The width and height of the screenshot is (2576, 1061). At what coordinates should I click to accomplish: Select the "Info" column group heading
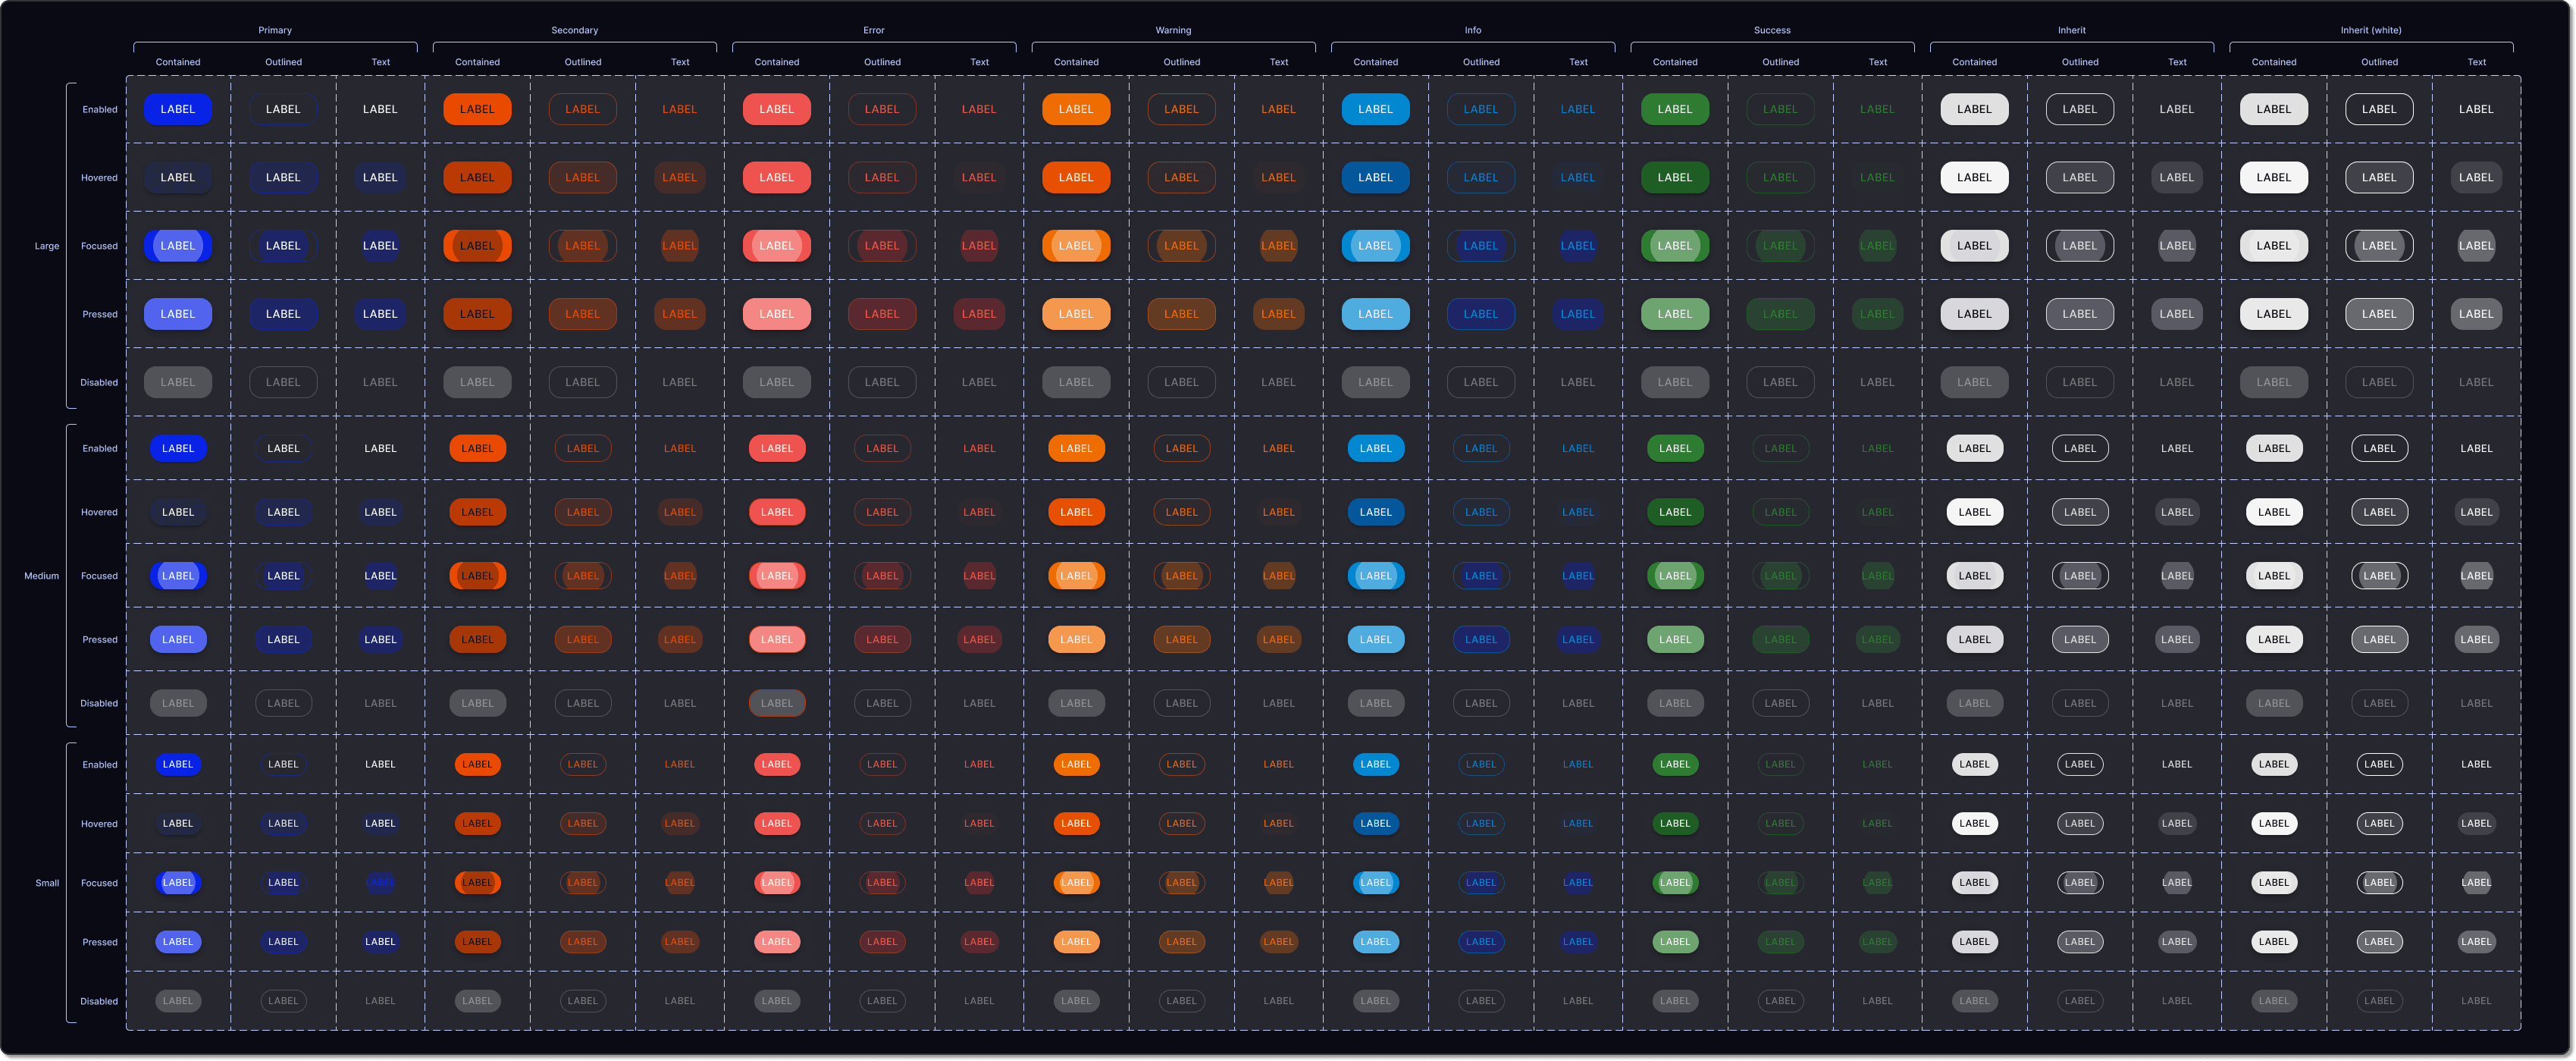[x=1473, y=30]
